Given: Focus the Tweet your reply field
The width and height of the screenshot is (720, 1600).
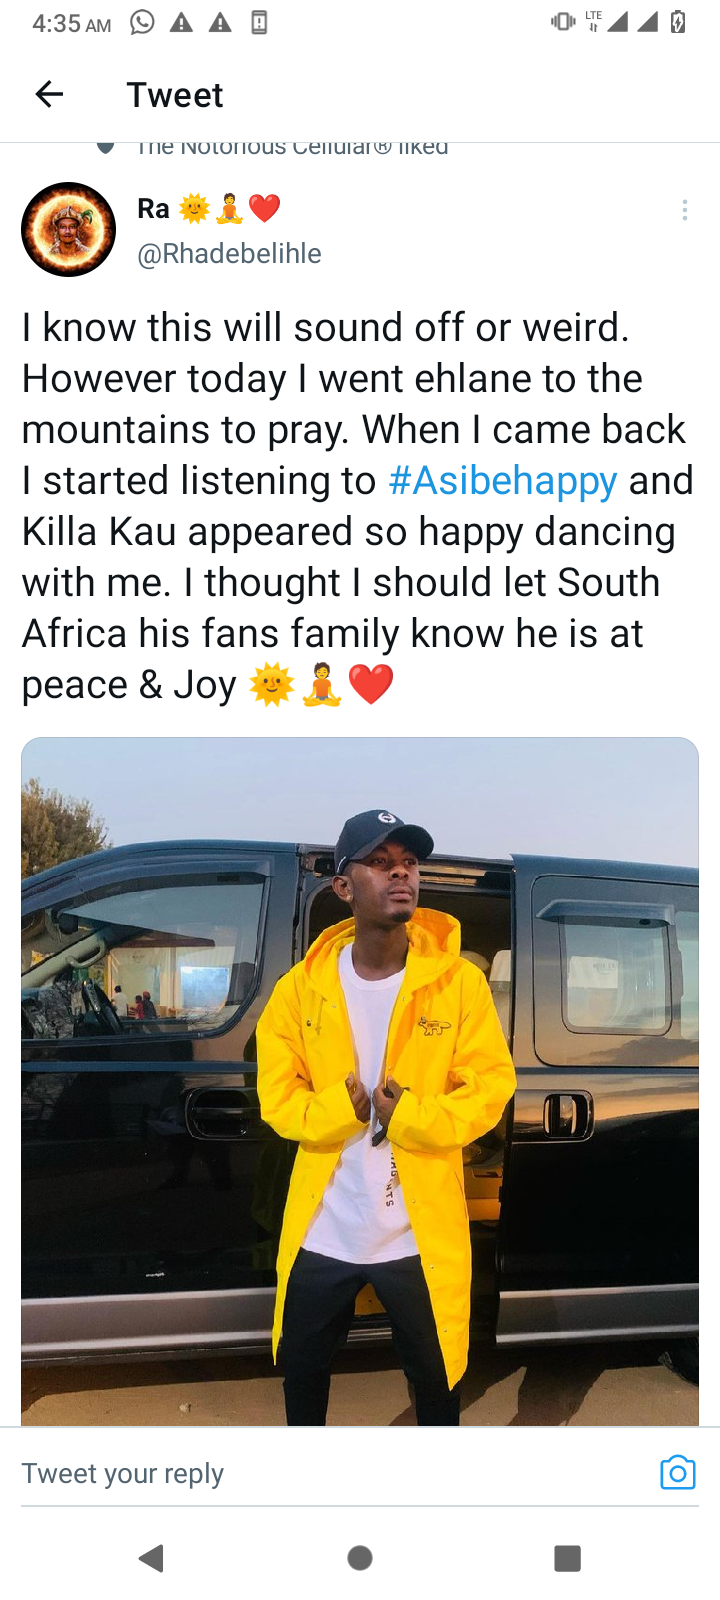Looking at the screenshot, I should [x=335, y=1473].
